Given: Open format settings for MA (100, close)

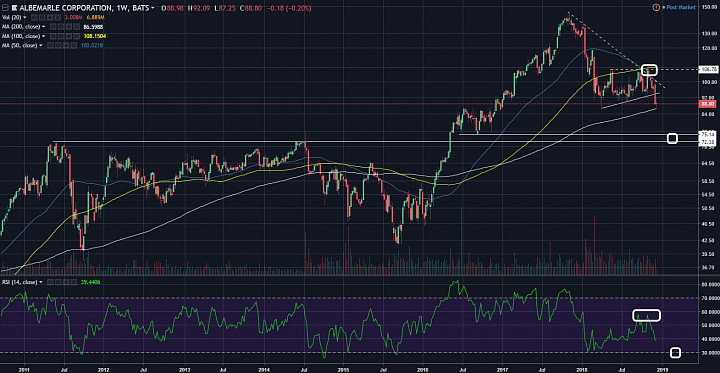Looking at the screenshot, I should (61, 36).
